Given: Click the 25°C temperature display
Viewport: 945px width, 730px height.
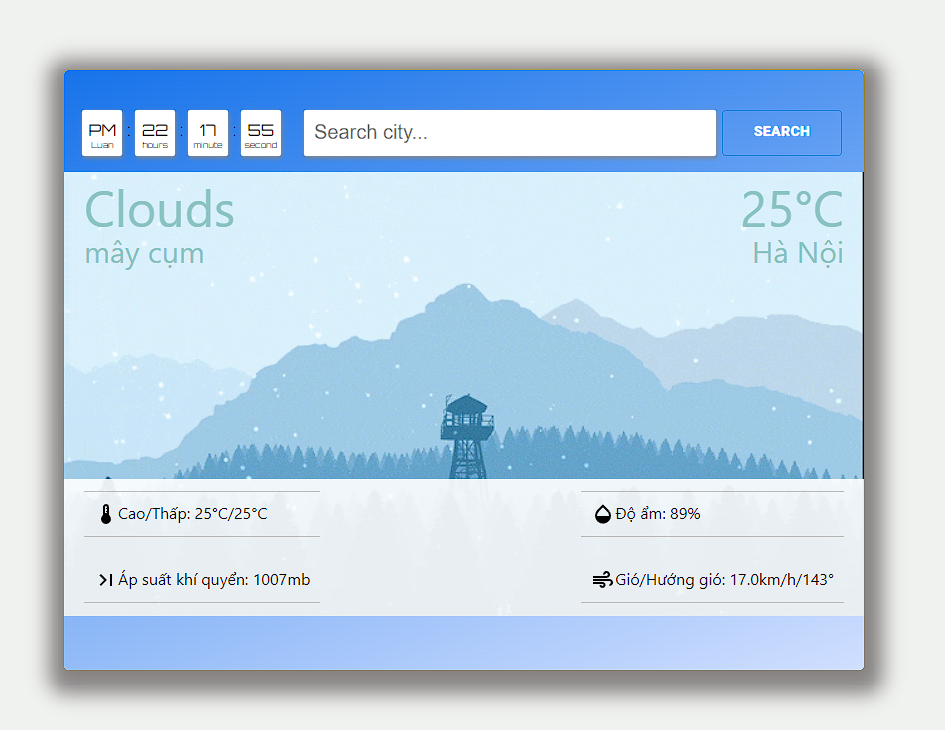Looking at the screenshot, I should tap(790, 210).
